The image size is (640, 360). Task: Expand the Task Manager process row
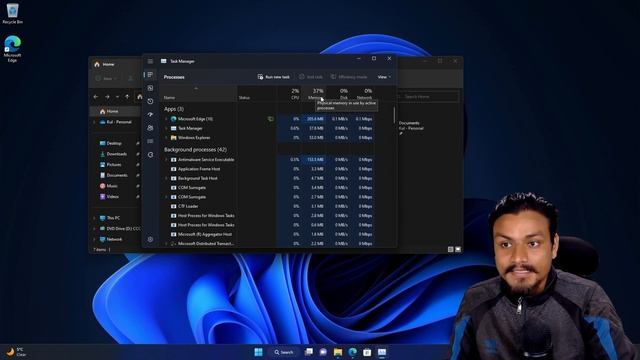pos(166,128)
